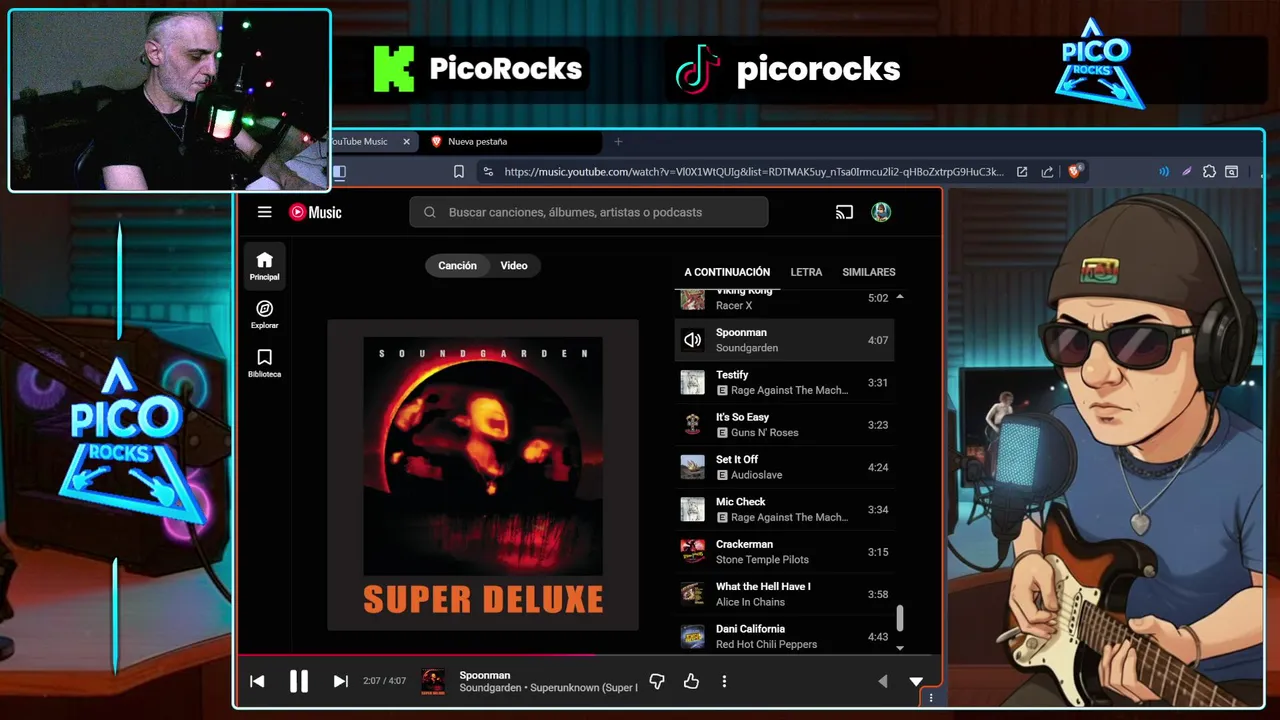Open Biblioteca in sidebar
This screenshot has width=1280, height=720.
pos(265,364)
